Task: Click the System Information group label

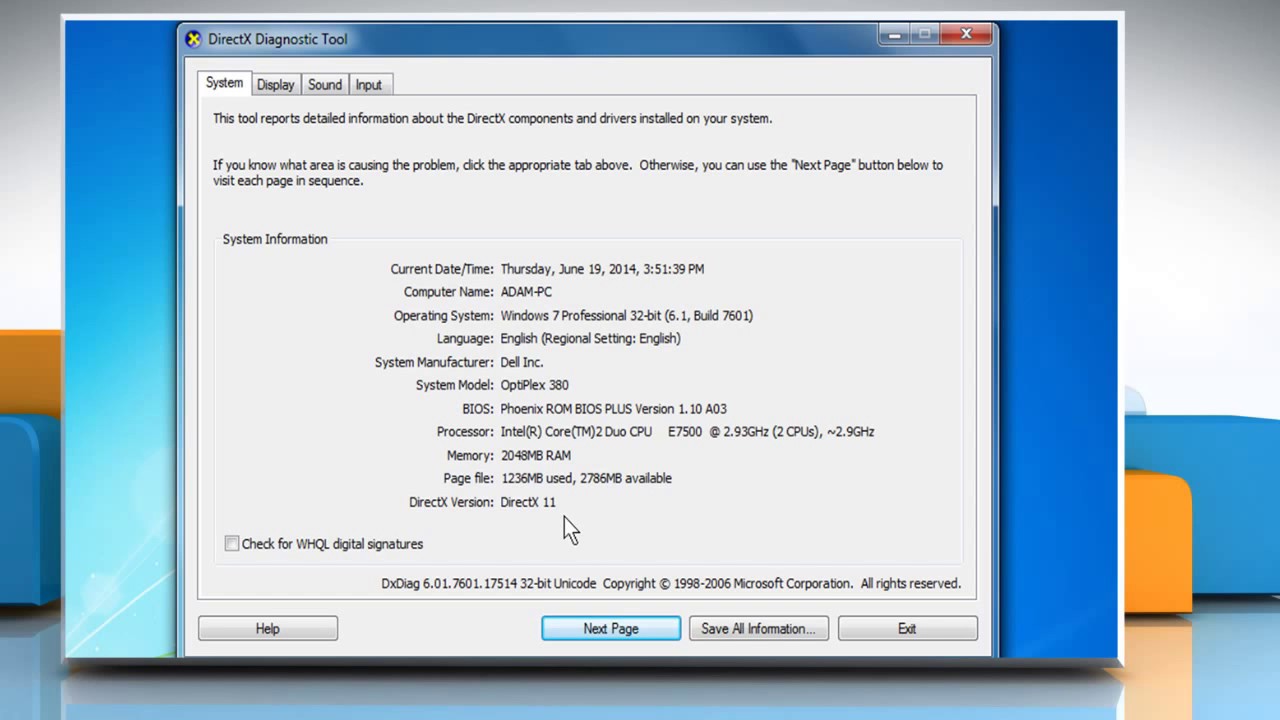Action: click(x=275, y=239)
